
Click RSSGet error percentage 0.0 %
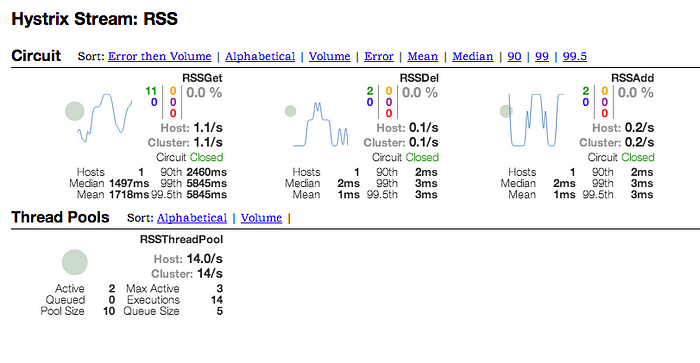point(204,93)
